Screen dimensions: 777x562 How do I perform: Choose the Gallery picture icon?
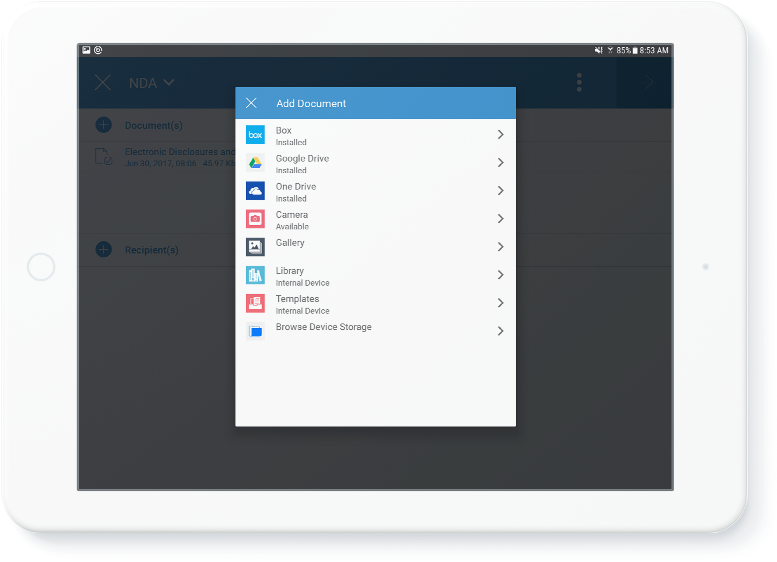tap(255, 247)
